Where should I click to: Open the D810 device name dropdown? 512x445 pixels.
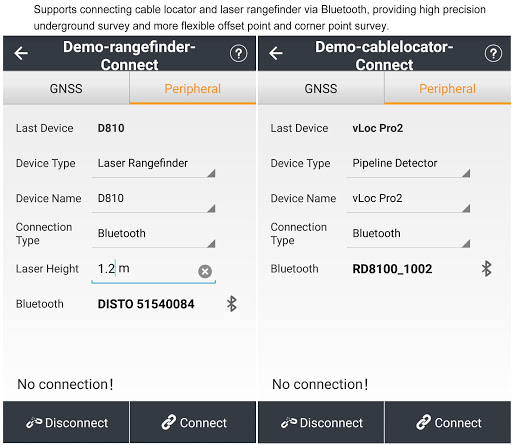[x=154, y=201]
